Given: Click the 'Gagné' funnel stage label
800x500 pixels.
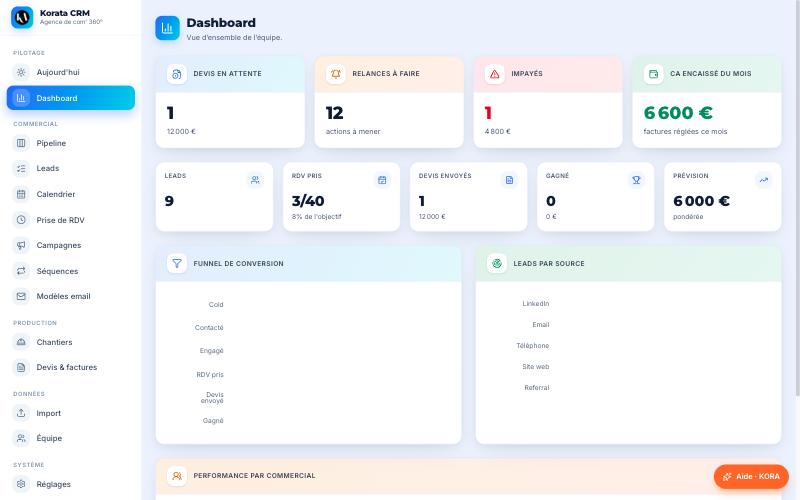Looking at the screenshot, I should click(213, 421).
